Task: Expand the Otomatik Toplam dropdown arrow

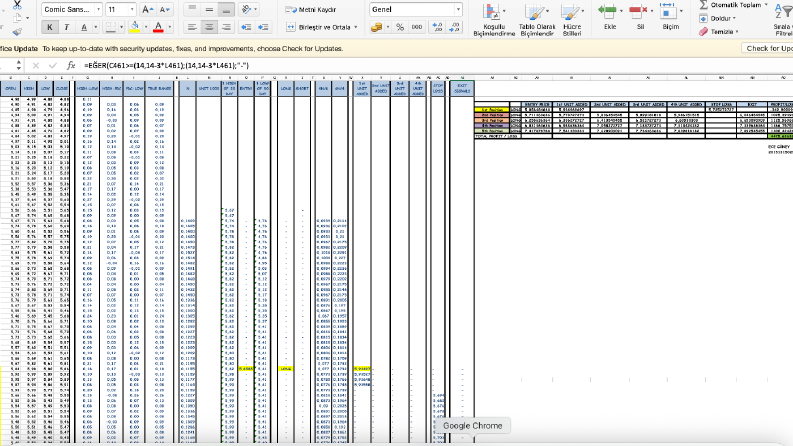Action: point(766,5)
